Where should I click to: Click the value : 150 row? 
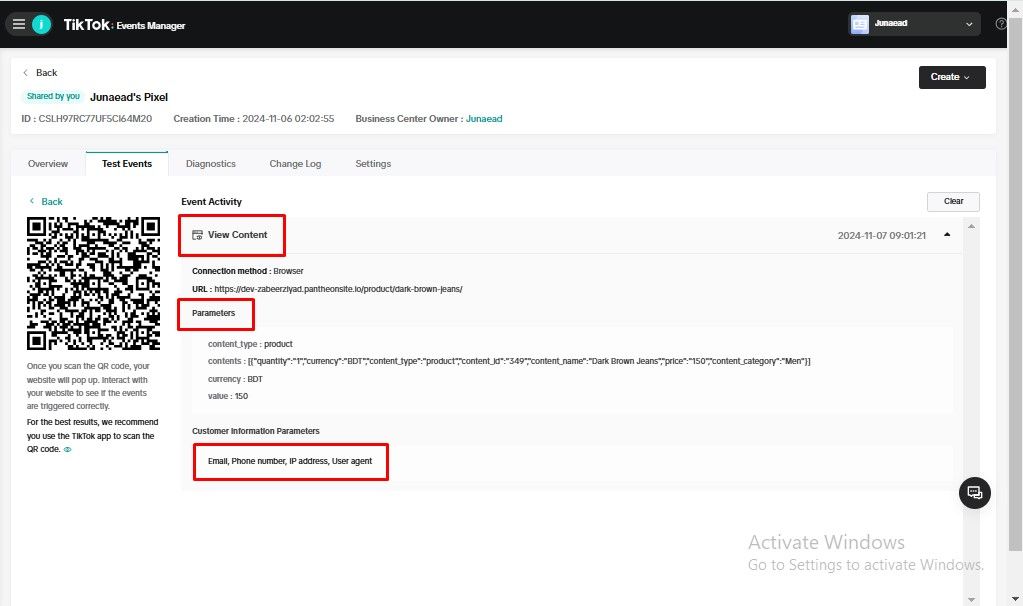tap(228, 396)
